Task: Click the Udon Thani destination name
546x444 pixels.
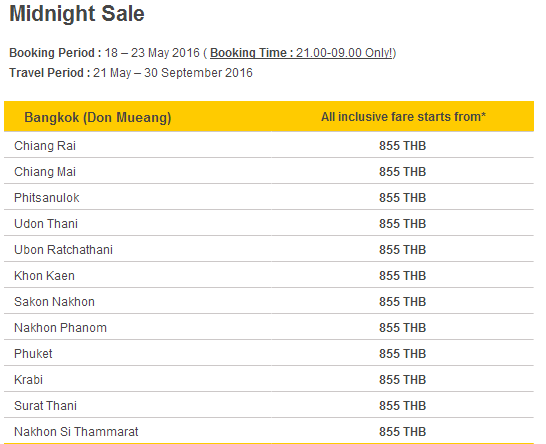Action: pos(46,224)
